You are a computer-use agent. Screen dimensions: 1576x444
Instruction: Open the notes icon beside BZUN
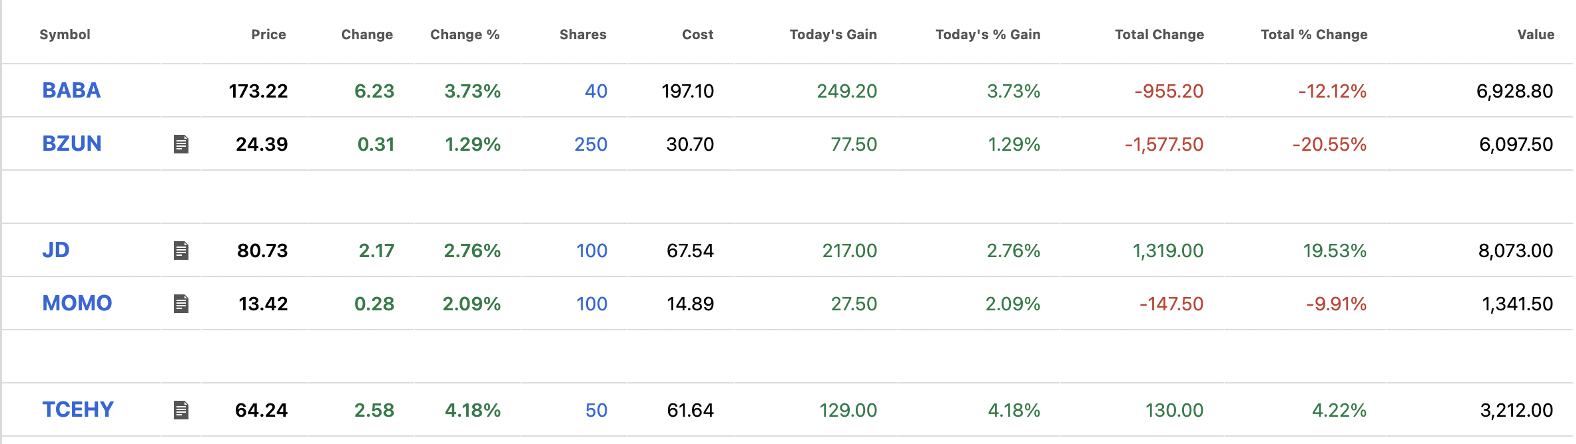tap(181, 145)
